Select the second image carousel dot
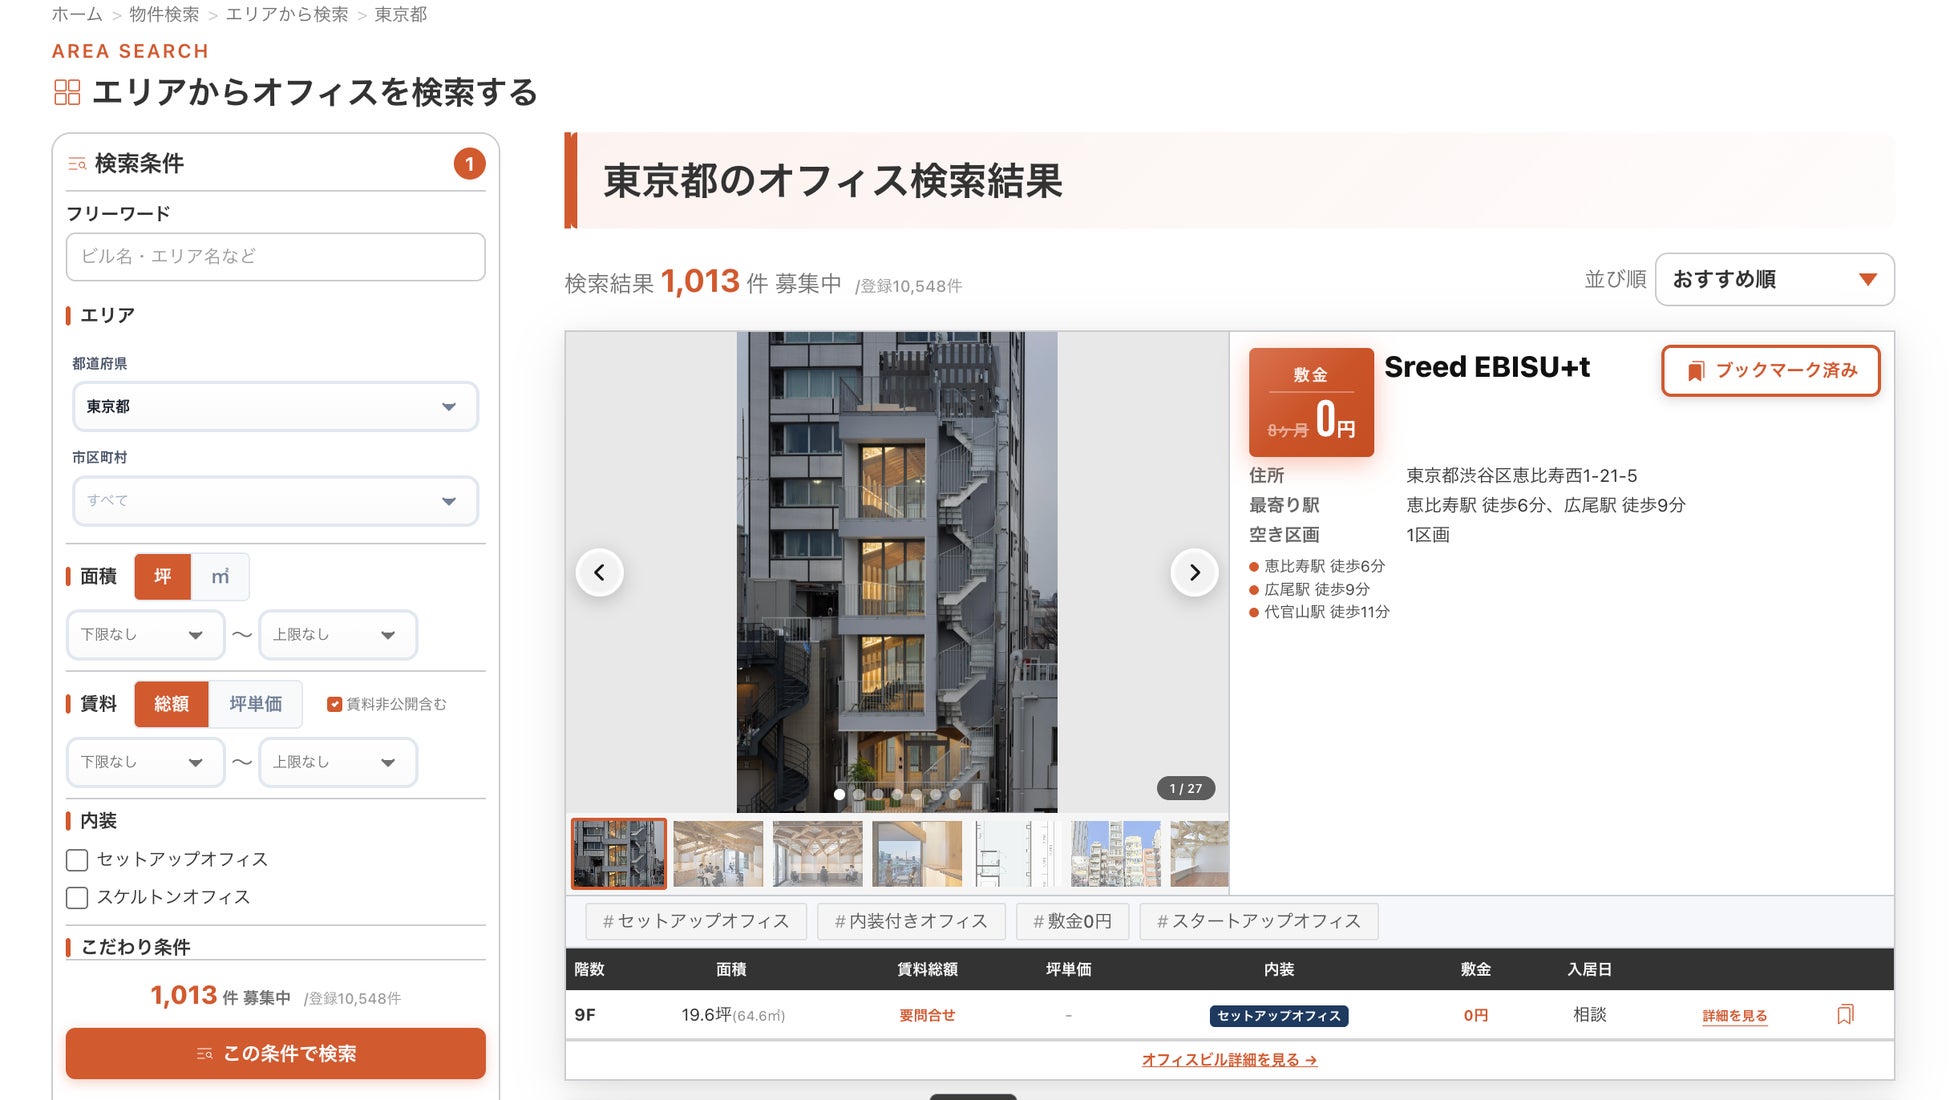1950x1100 pixels. click(x=858, y=795)
